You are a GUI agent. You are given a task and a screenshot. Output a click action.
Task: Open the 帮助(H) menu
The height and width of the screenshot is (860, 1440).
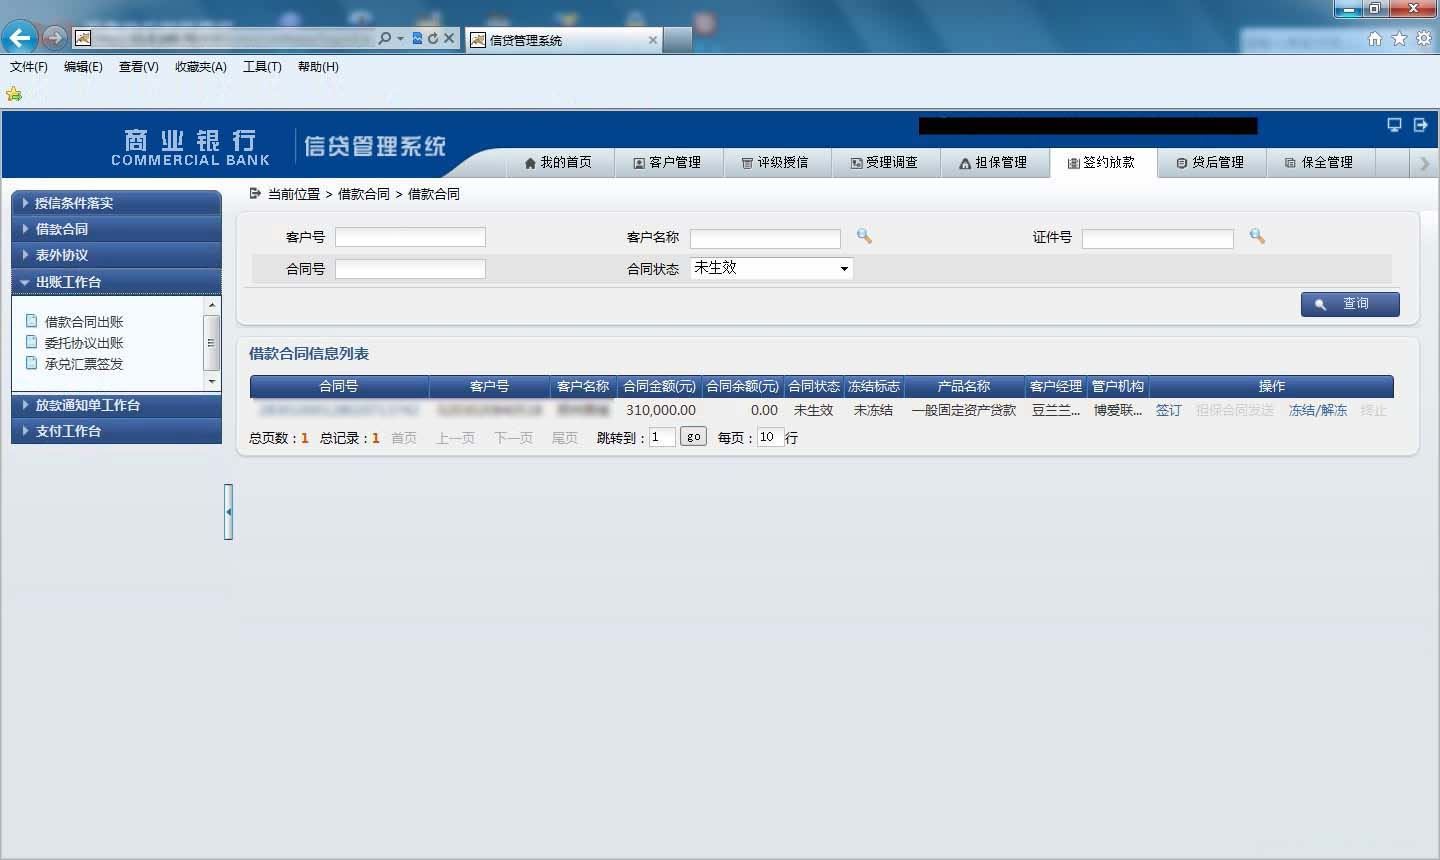pyautogui.click(x=318, y=67)
